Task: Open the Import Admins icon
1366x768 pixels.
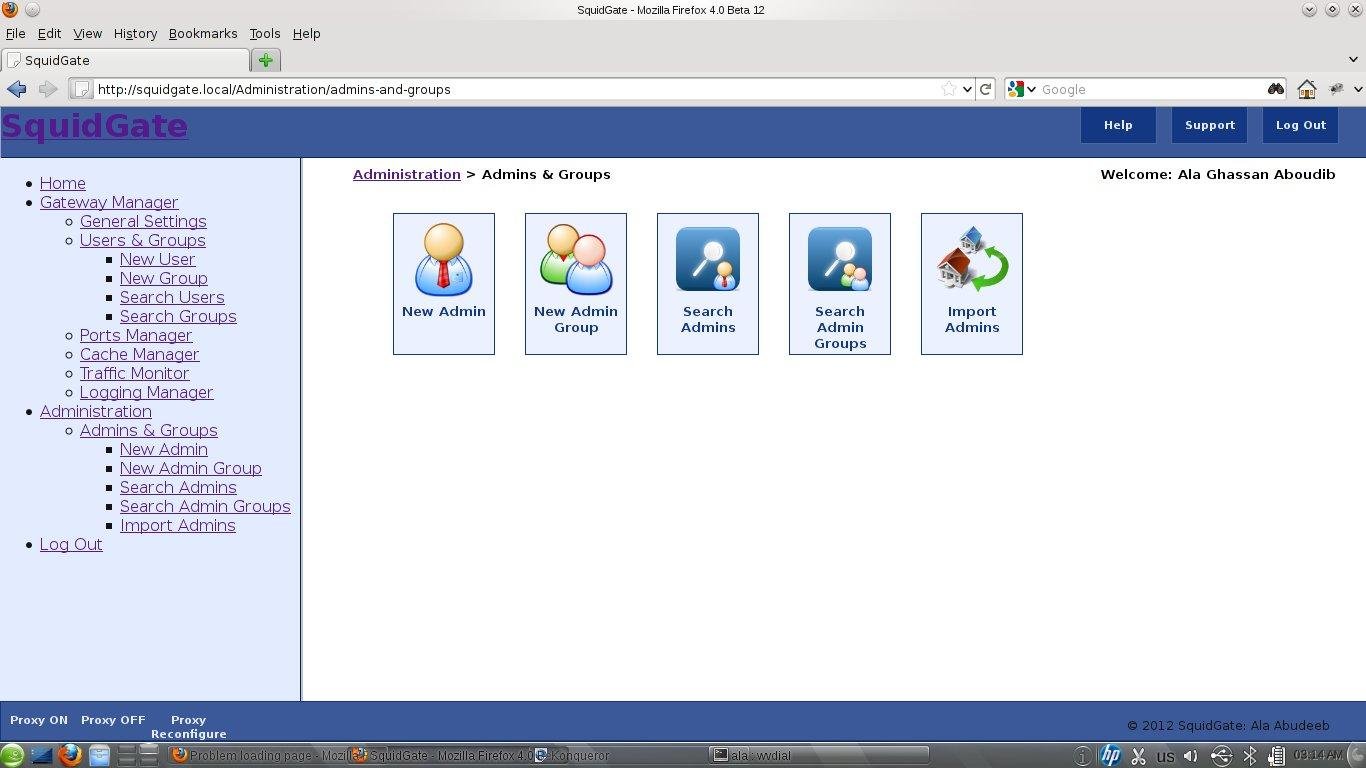Action: click(x=971, y=283)
